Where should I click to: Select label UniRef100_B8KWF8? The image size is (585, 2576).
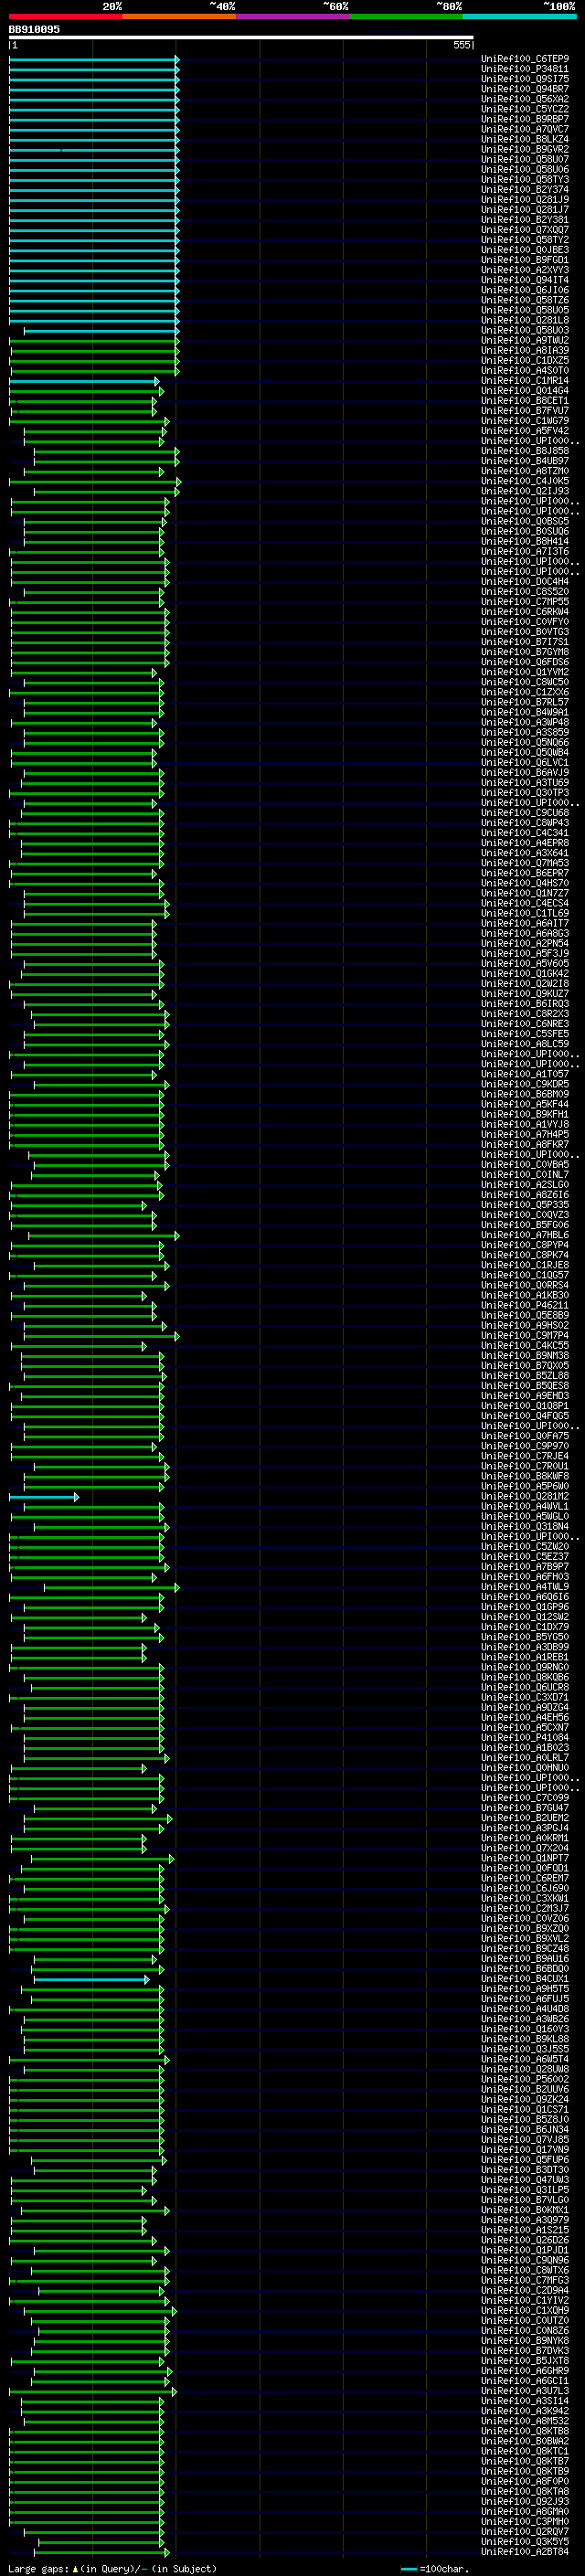pyautogui.click(x=525, y=1477)
